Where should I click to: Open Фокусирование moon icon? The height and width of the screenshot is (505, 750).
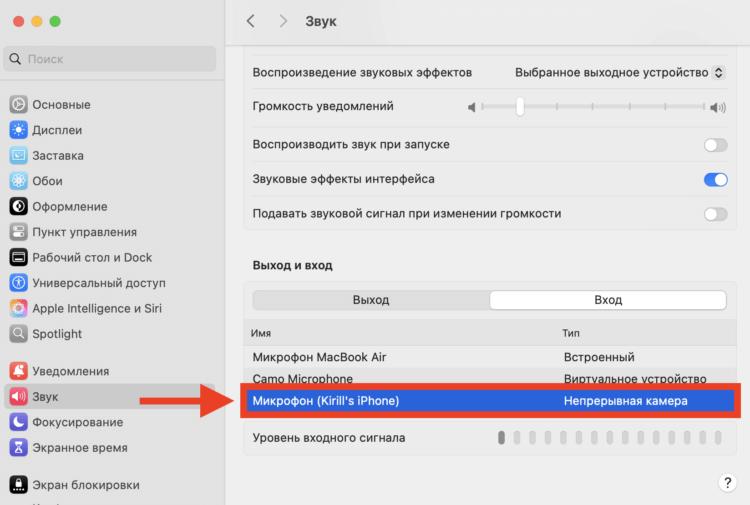pos(18,422)
